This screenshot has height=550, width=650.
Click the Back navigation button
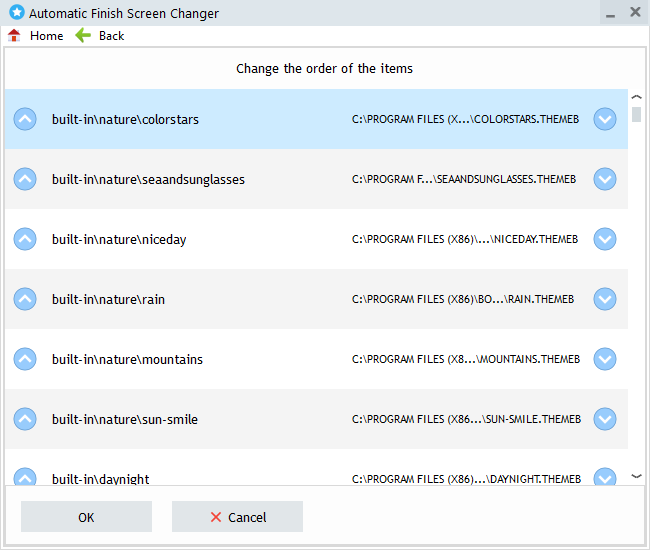[100, 36]
